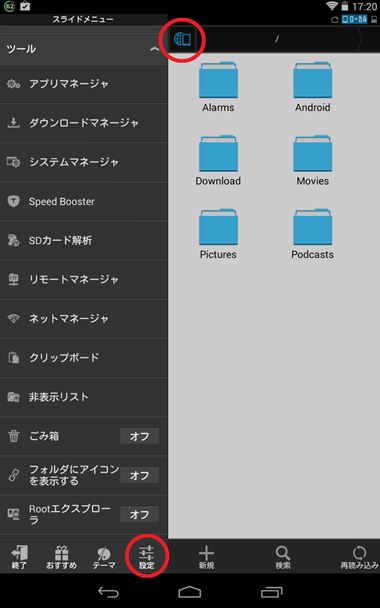Tap the link icon beside フォルダにアイコンを表示する
The image size is (380, 608).
pos(14,475)
